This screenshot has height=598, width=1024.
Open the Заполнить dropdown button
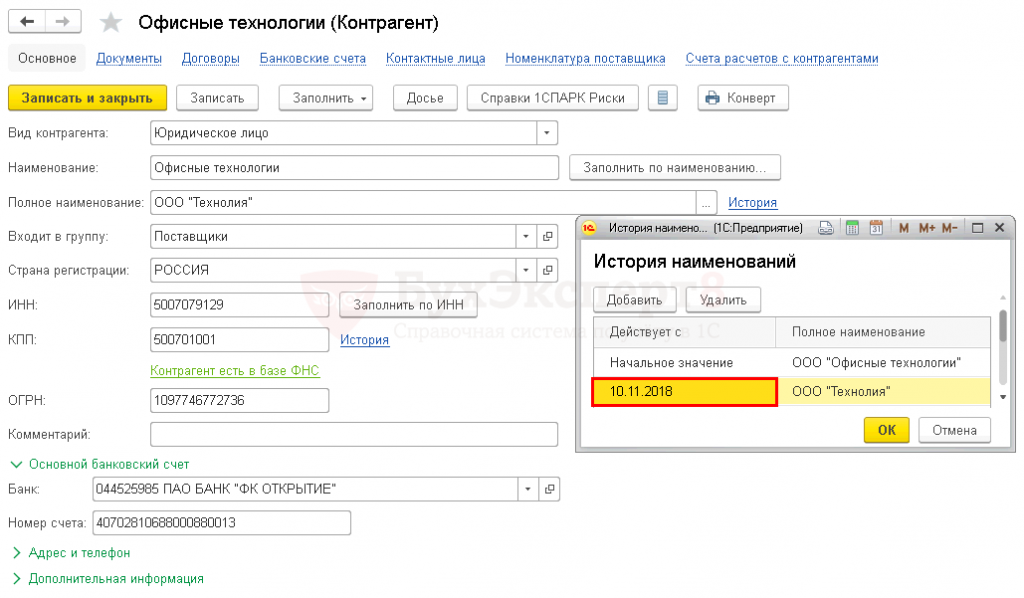tap(325, 98)
